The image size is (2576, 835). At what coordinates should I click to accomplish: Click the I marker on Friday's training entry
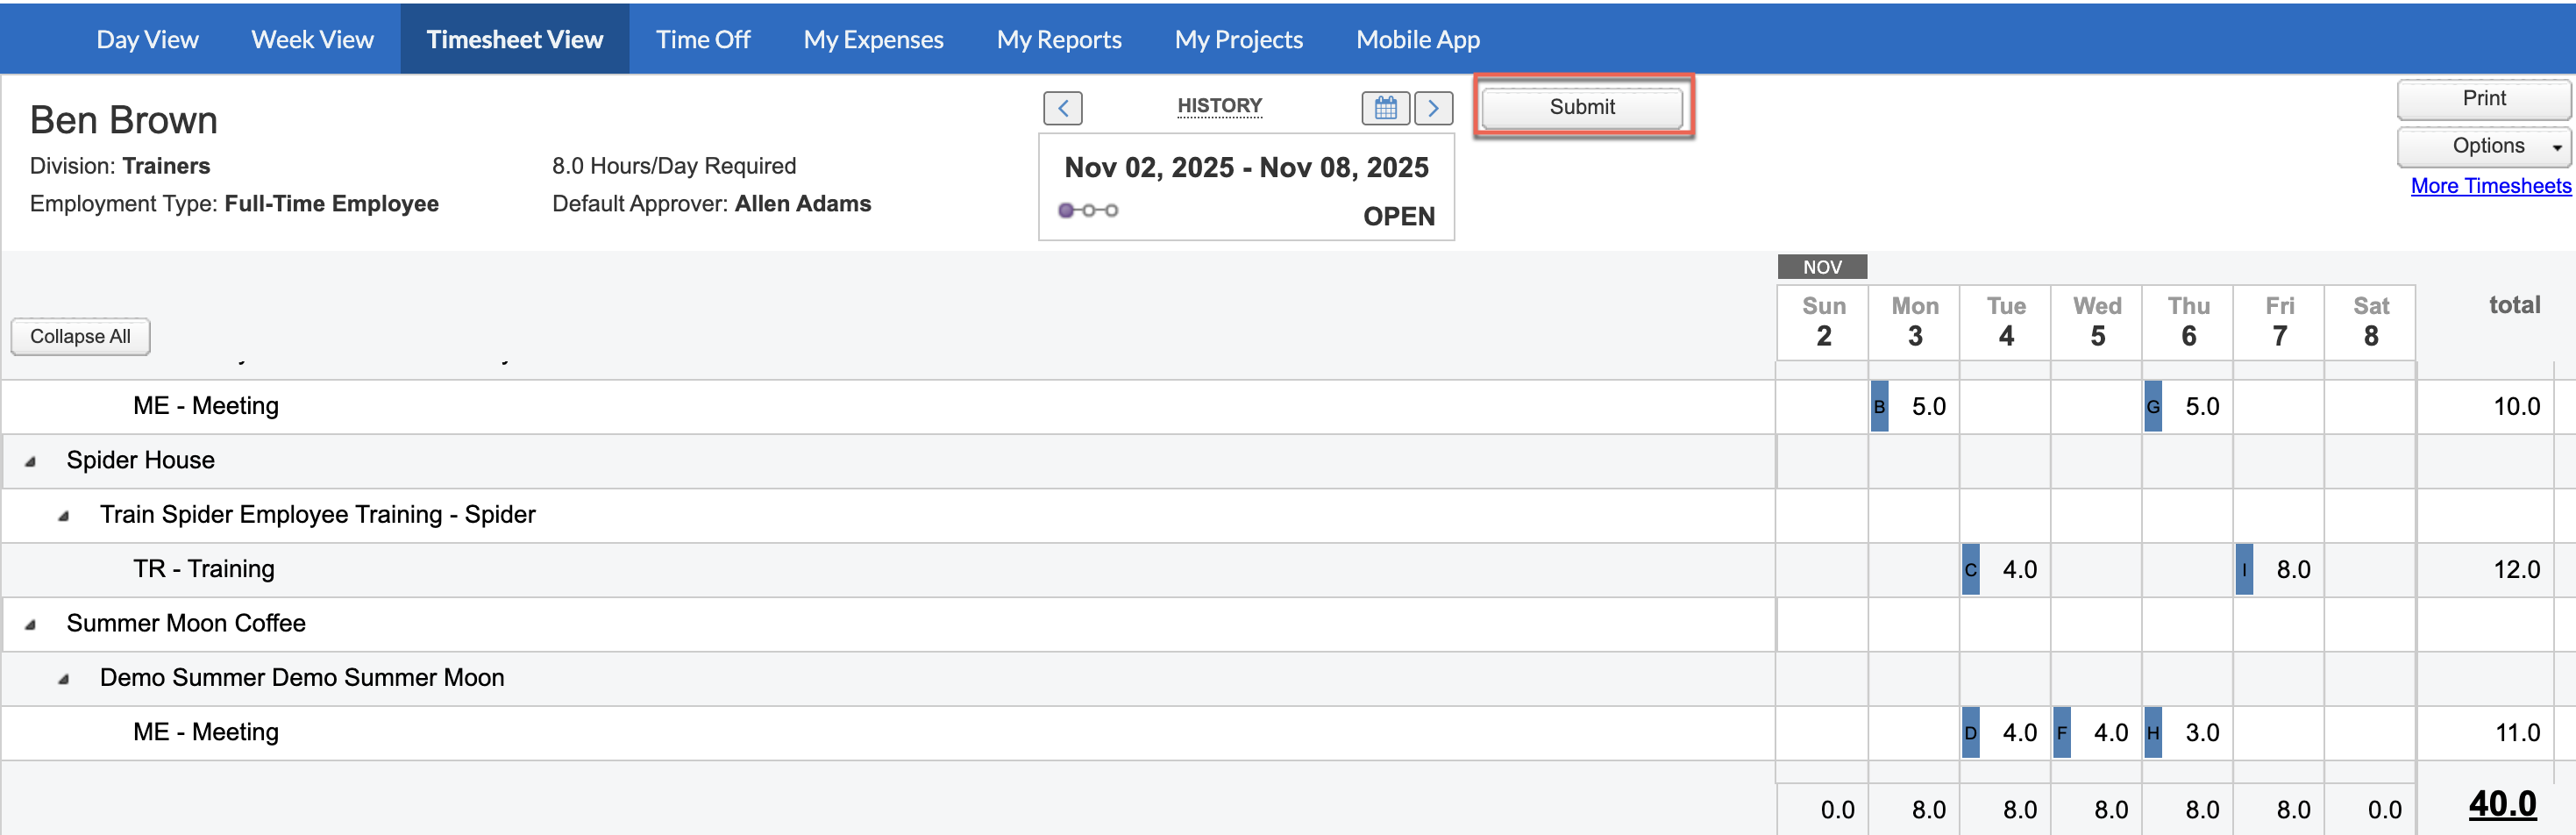(x=2243, y=569)
